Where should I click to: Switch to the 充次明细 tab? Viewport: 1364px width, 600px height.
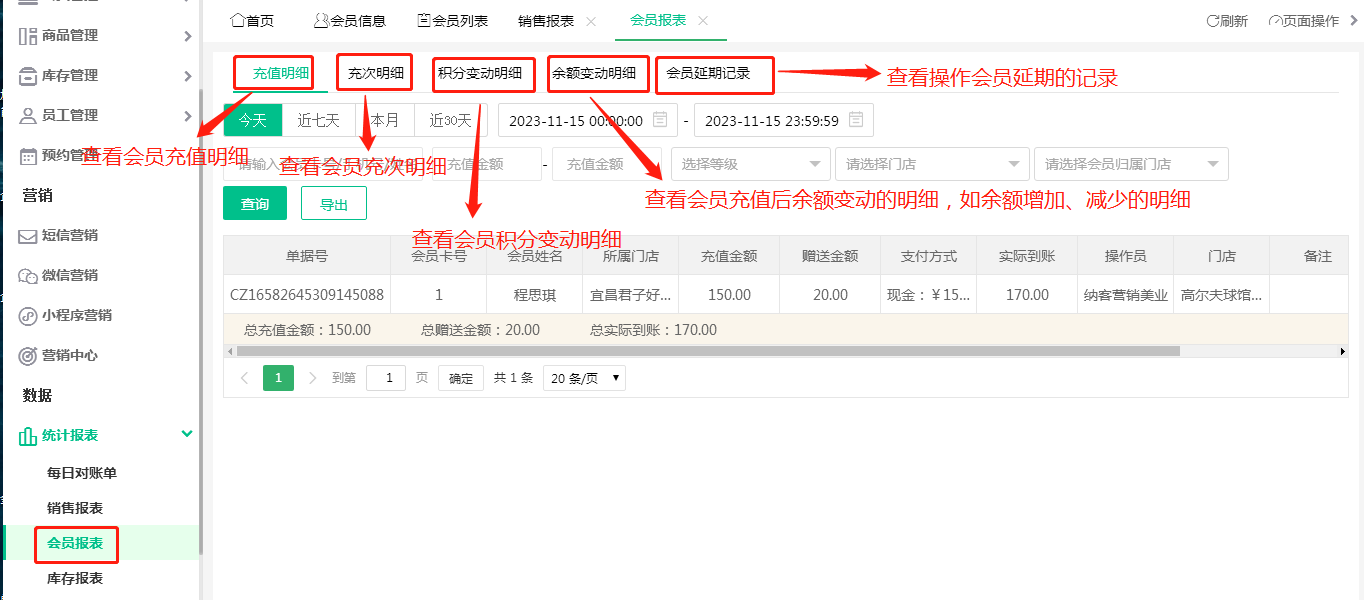(x=374, y=72)
